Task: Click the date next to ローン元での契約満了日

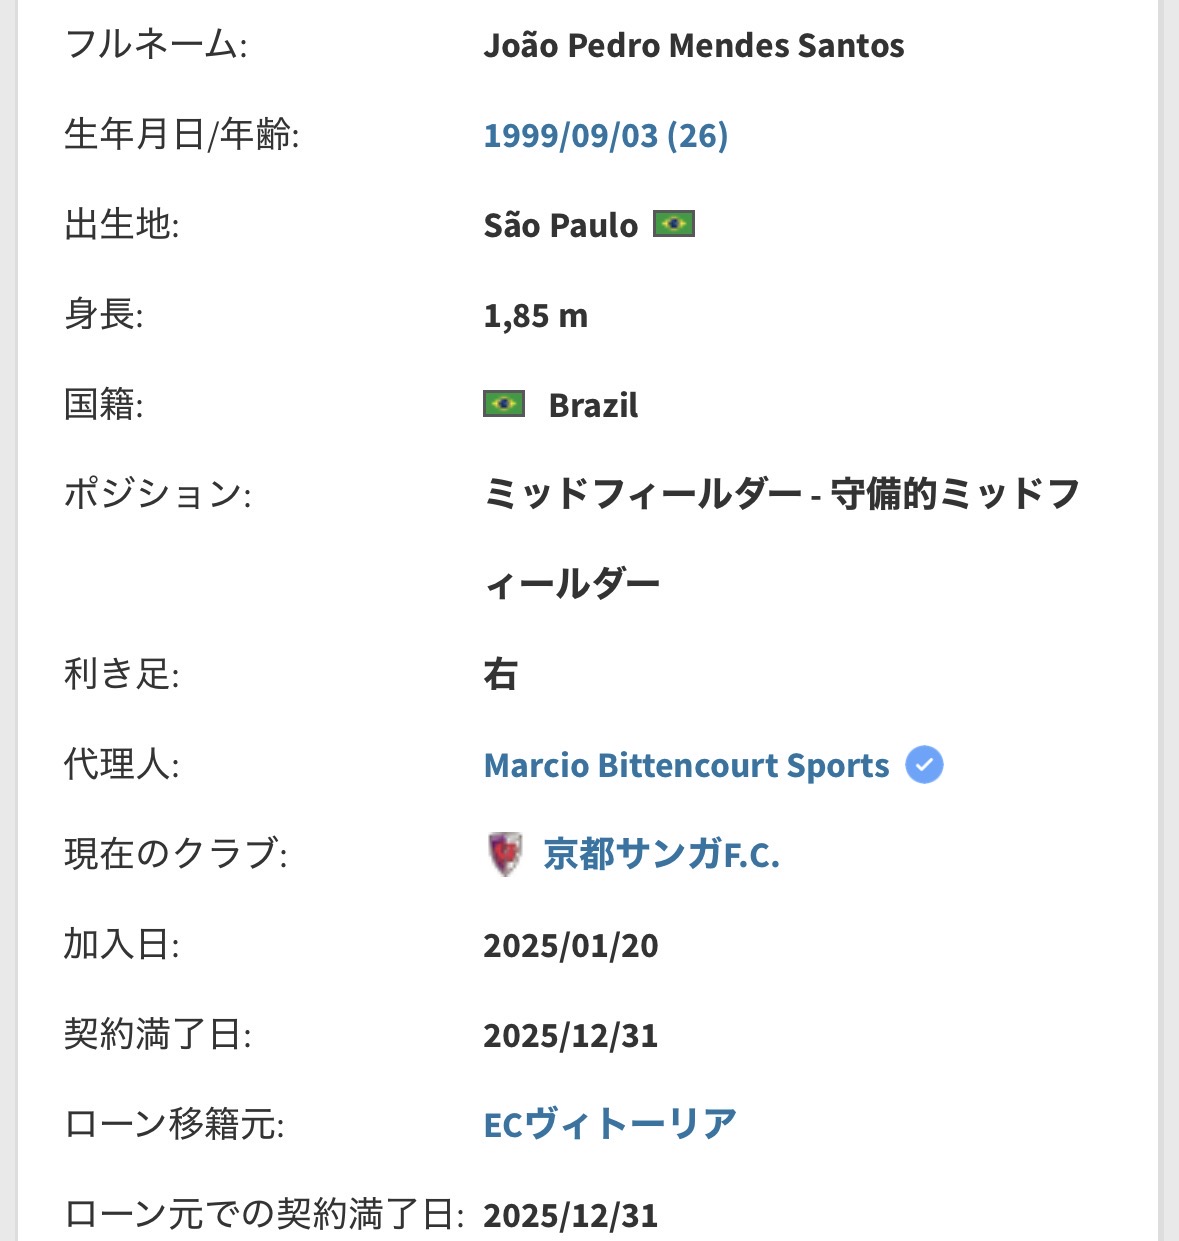Action: (571, 1215)
